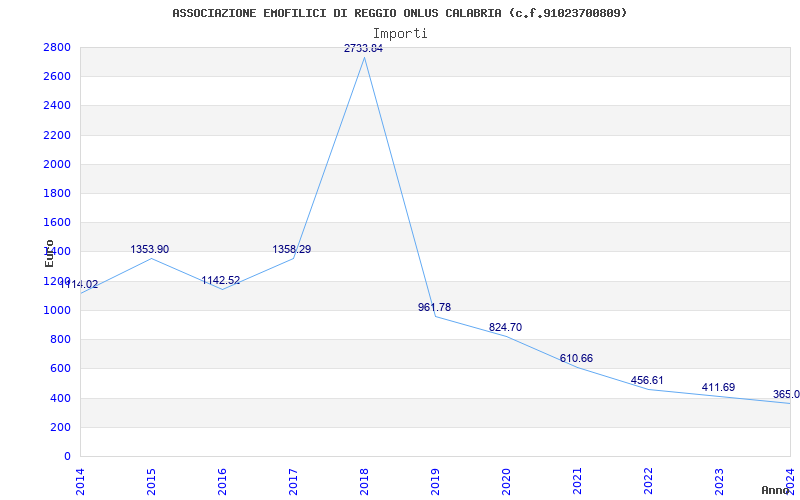The height and width of the screenshot is (500, 800).
Task: Click the 200 y-axis tick label
Action: pyautogui.click(x=60, y=427)
